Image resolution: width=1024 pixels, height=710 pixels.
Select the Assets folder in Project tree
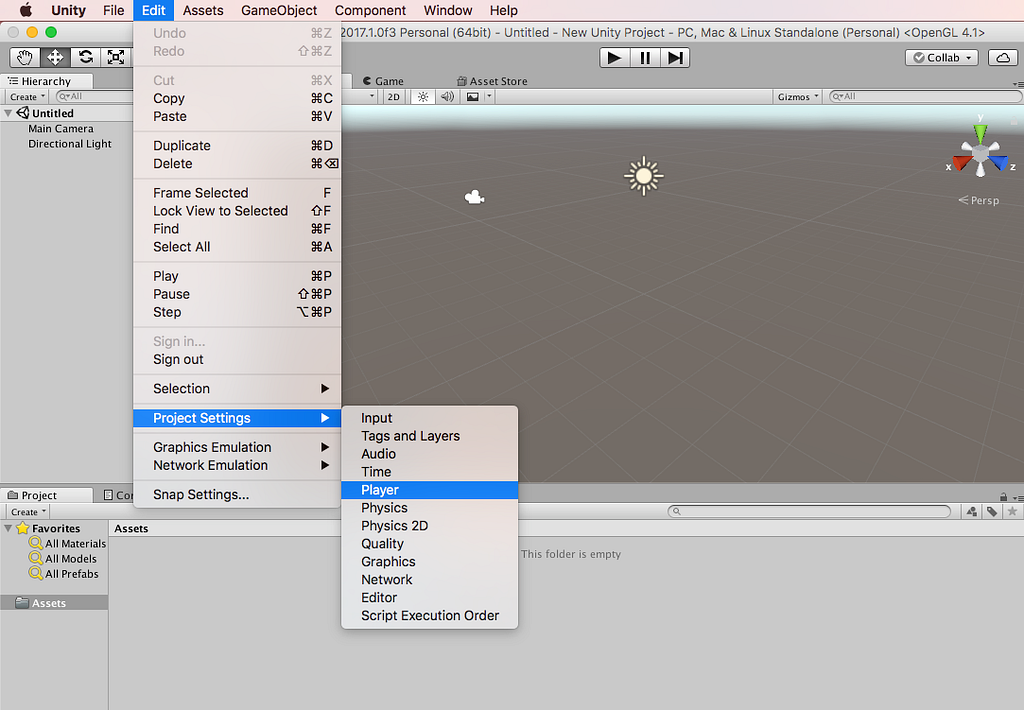54,603
